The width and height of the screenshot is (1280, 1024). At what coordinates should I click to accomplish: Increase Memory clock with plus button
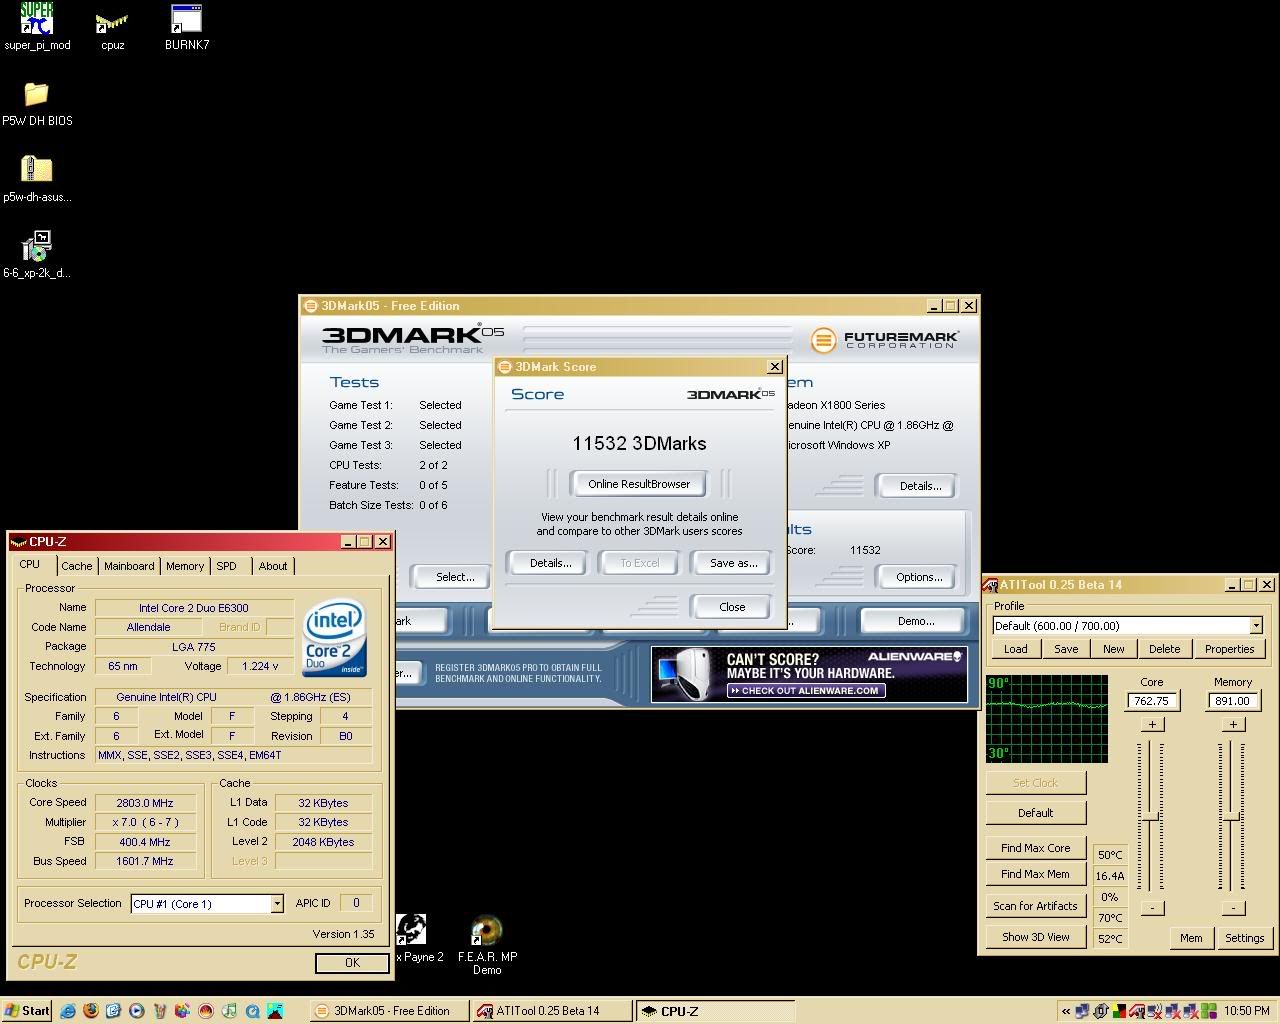1233,724
